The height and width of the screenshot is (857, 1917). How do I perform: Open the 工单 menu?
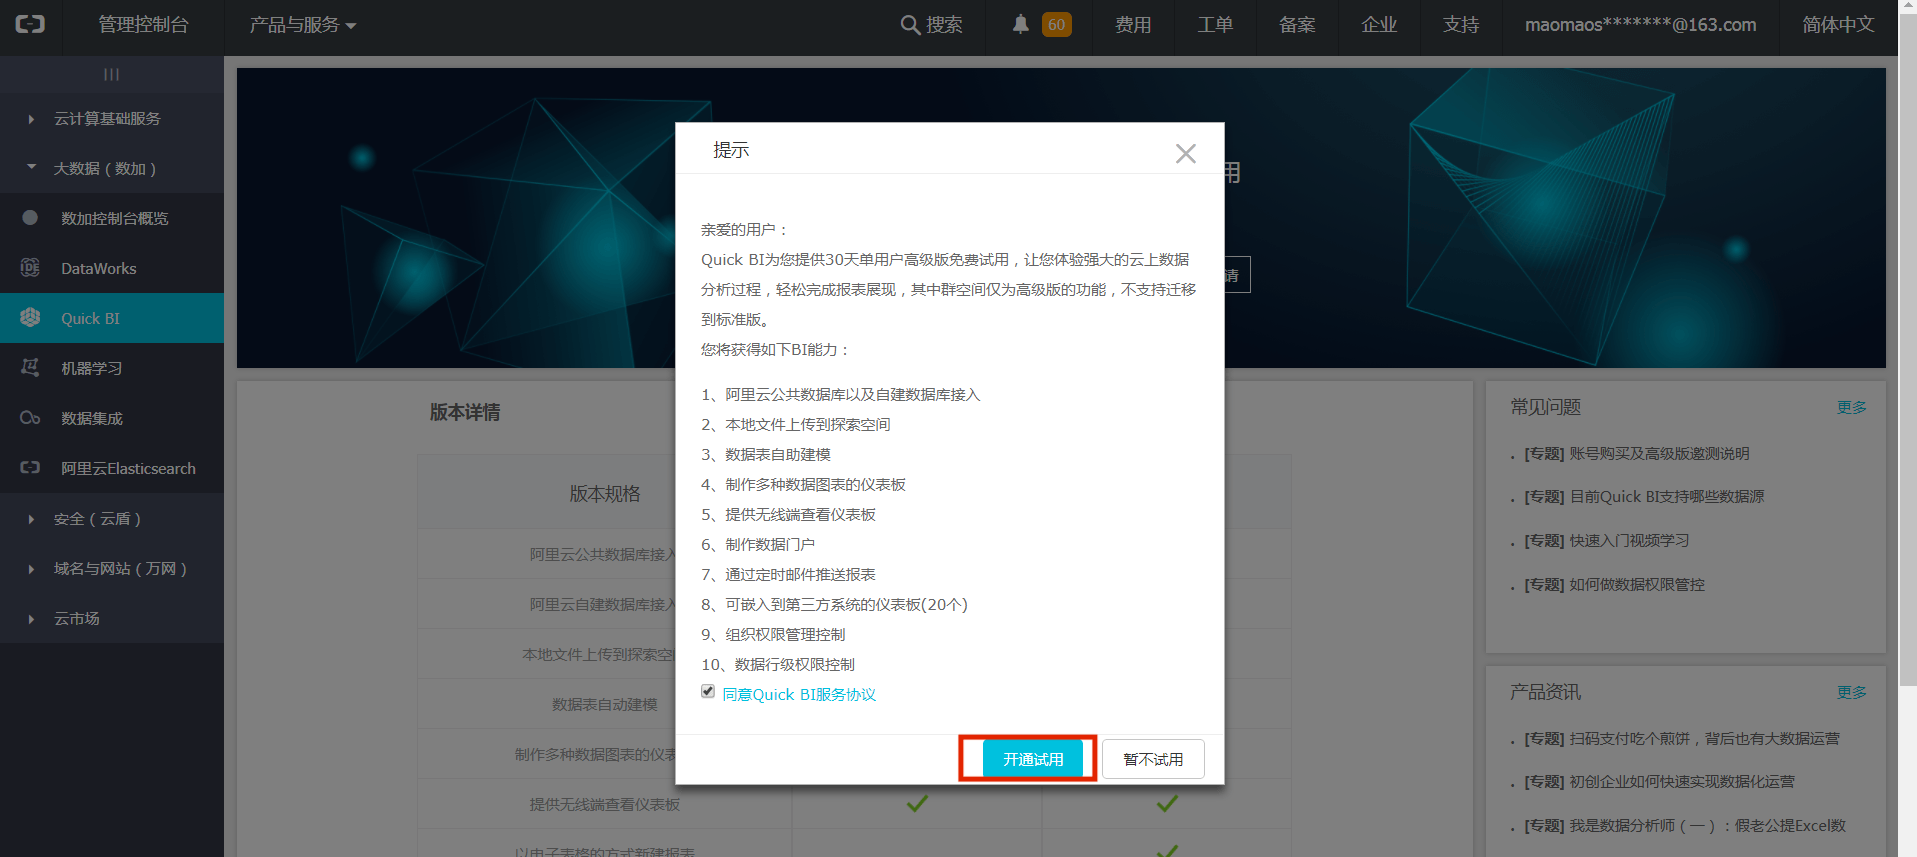1215,25
